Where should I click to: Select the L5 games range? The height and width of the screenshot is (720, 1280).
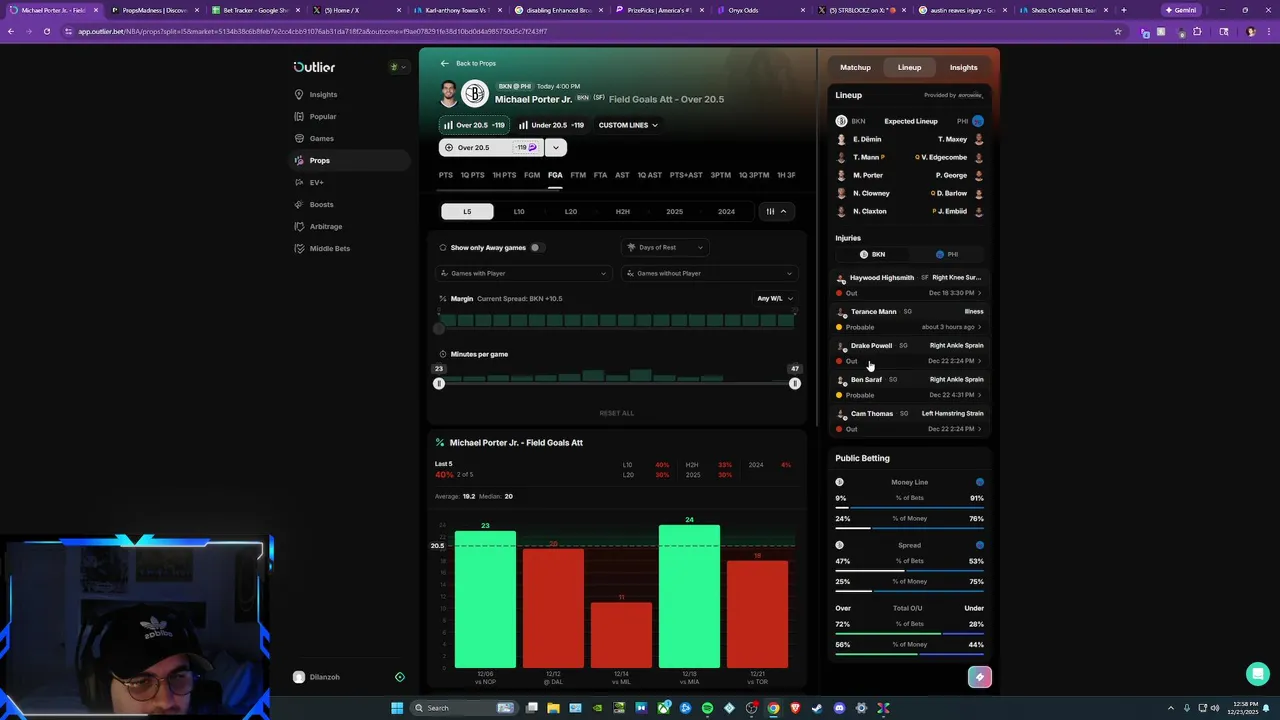467,211
